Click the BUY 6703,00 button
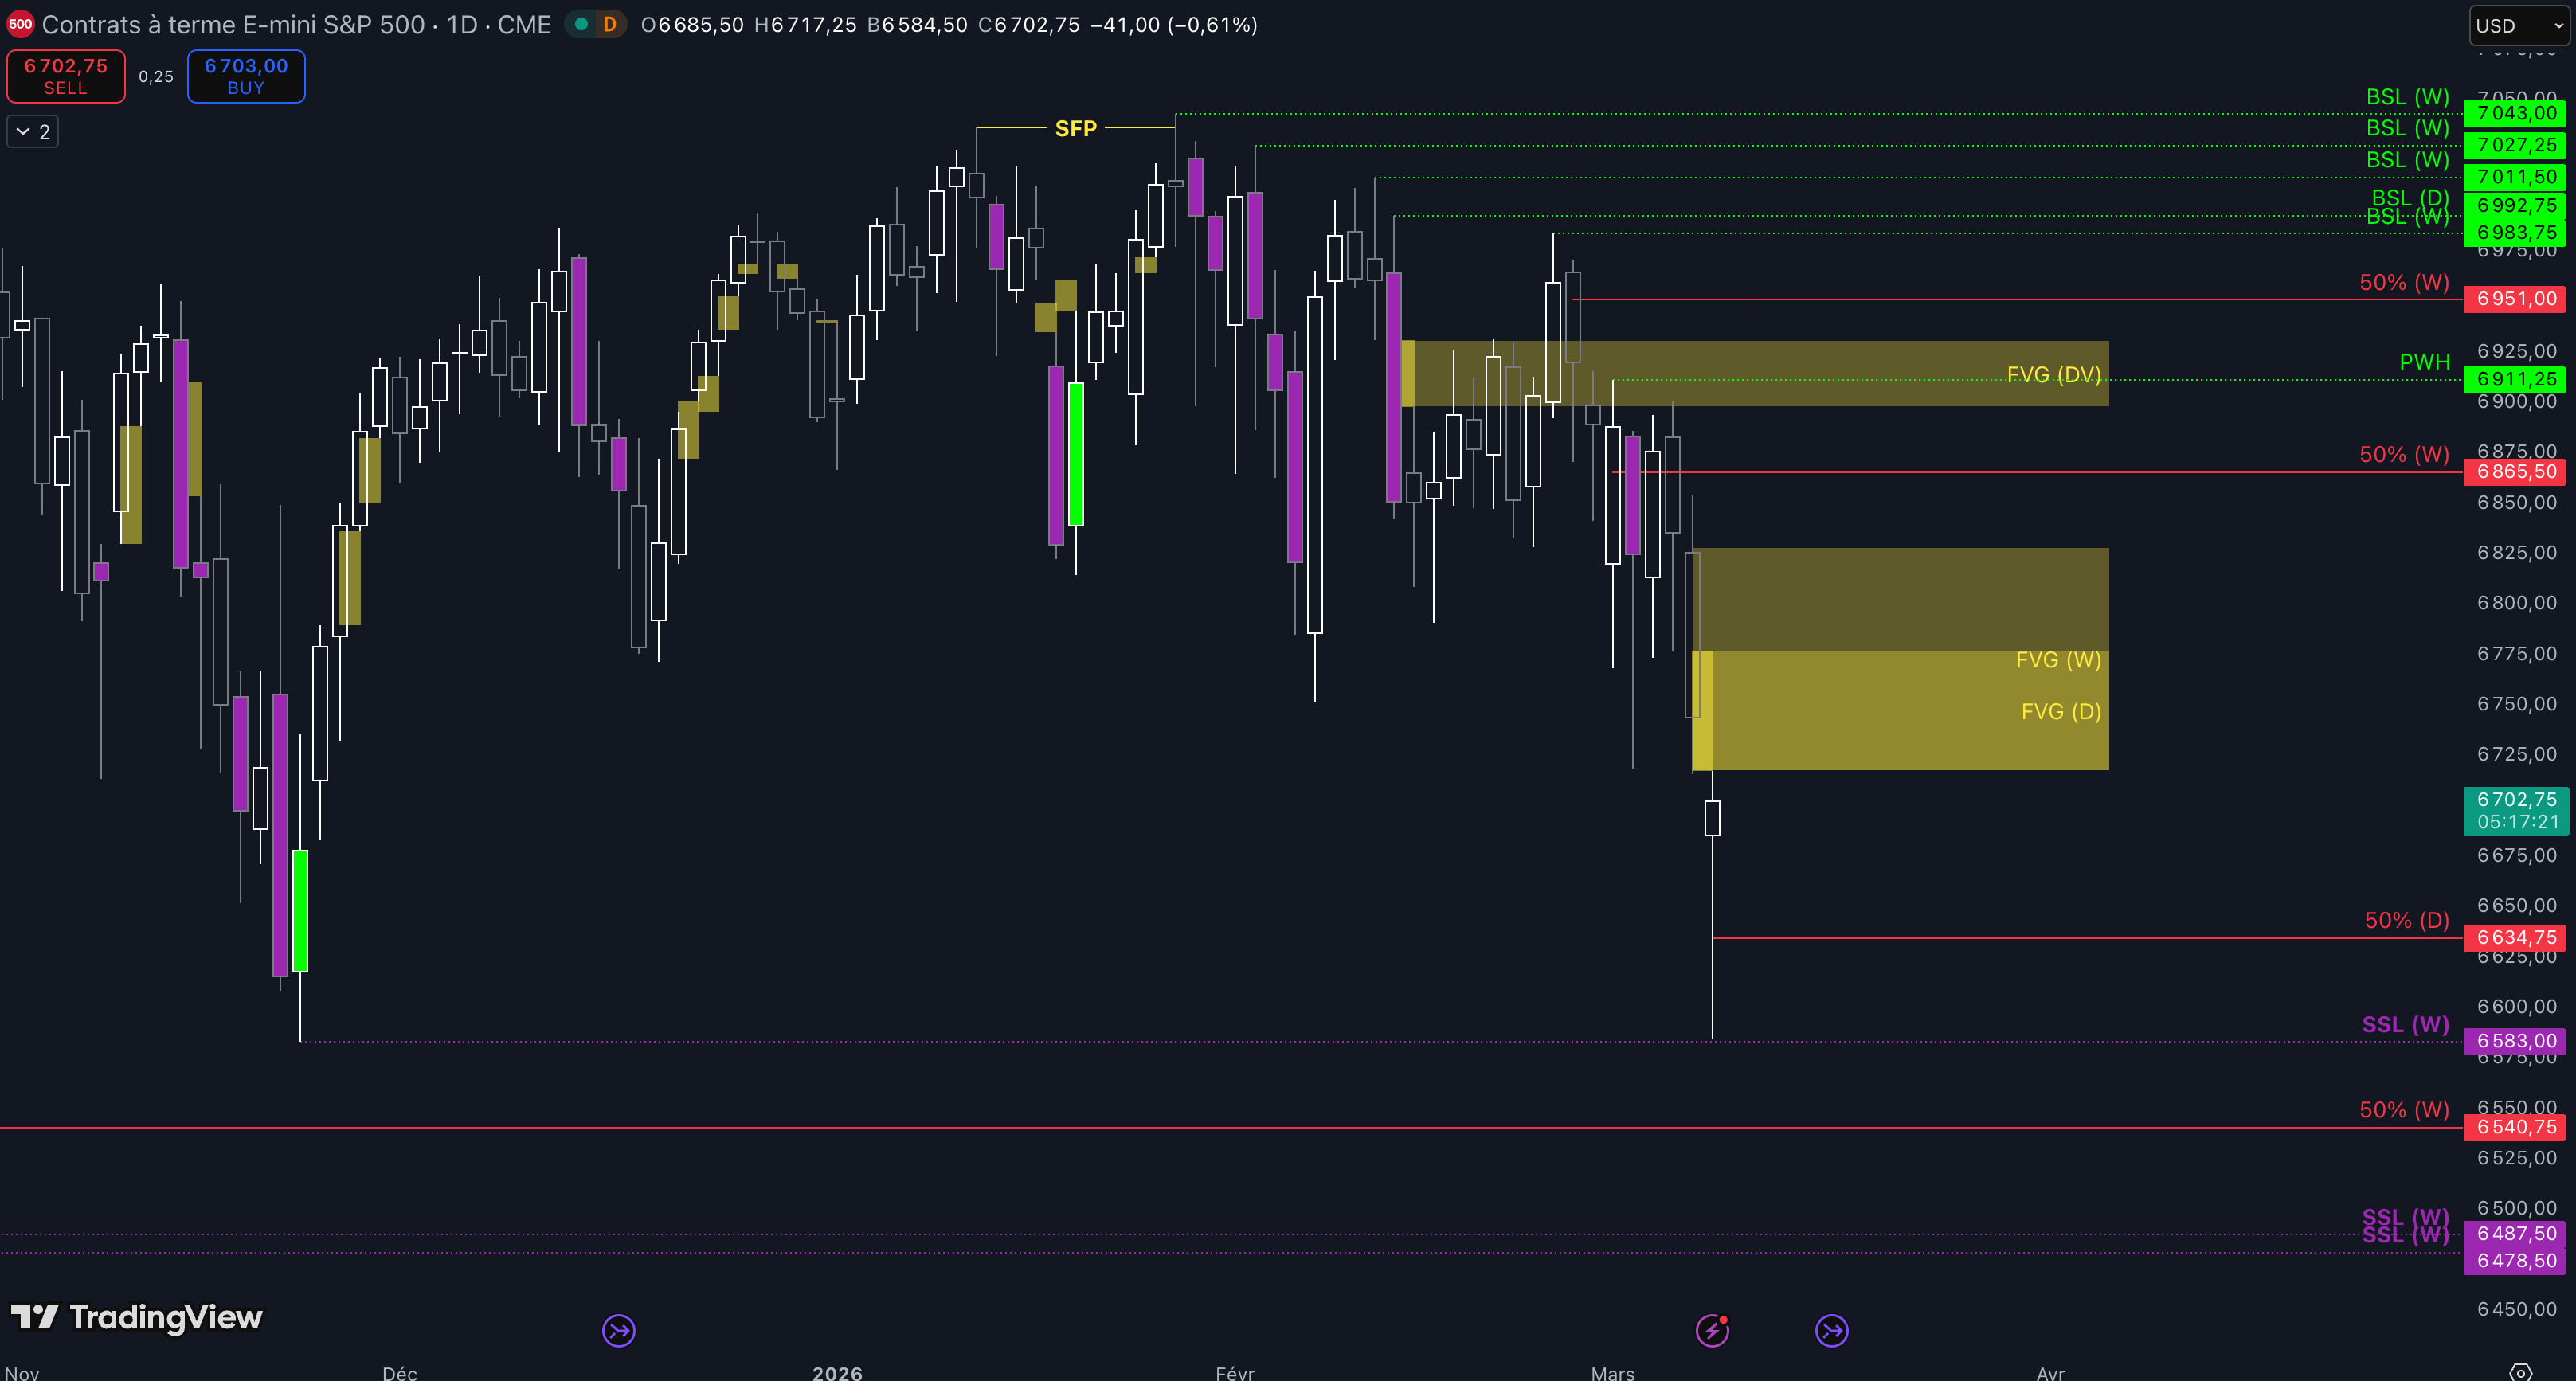The height and width of the screenshot is (1381, 2576). [x=246, y=76]
